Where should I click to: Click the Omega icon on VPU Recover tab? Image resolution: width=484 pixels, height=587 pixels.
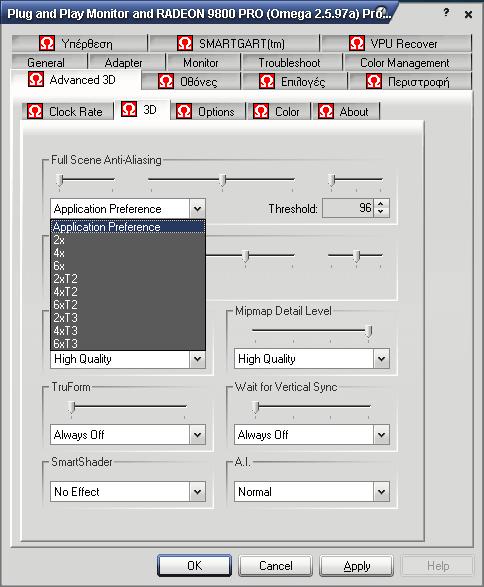click(357, 43)
